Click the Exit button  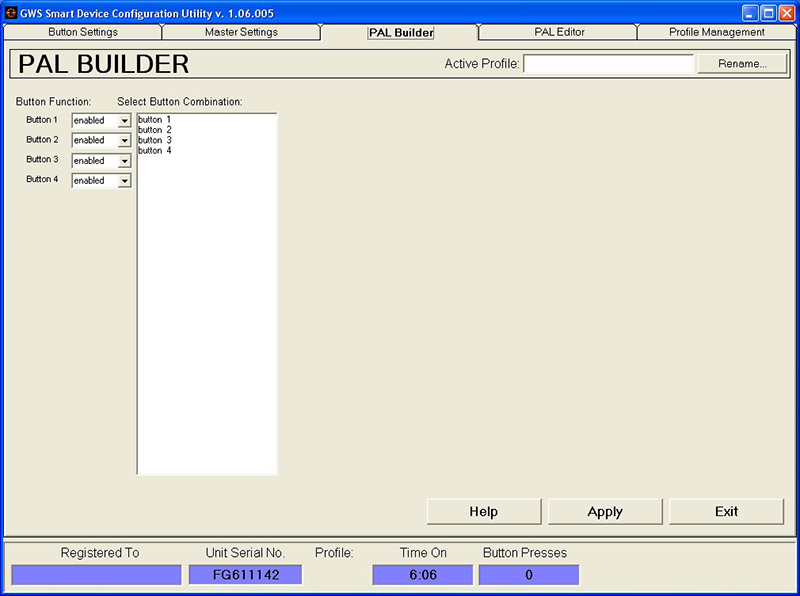coord(727,511)
